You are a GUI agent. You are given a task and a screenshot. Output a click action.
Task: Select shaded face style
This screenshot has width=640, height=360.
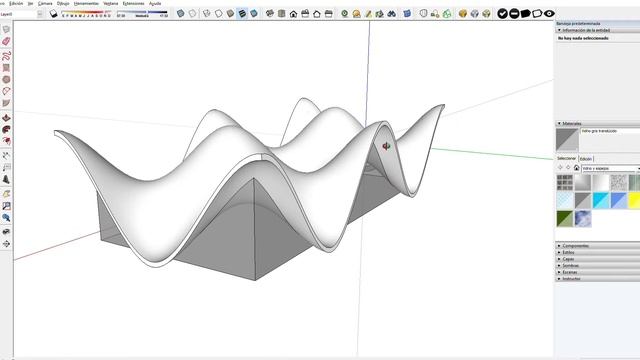point(230,14)
